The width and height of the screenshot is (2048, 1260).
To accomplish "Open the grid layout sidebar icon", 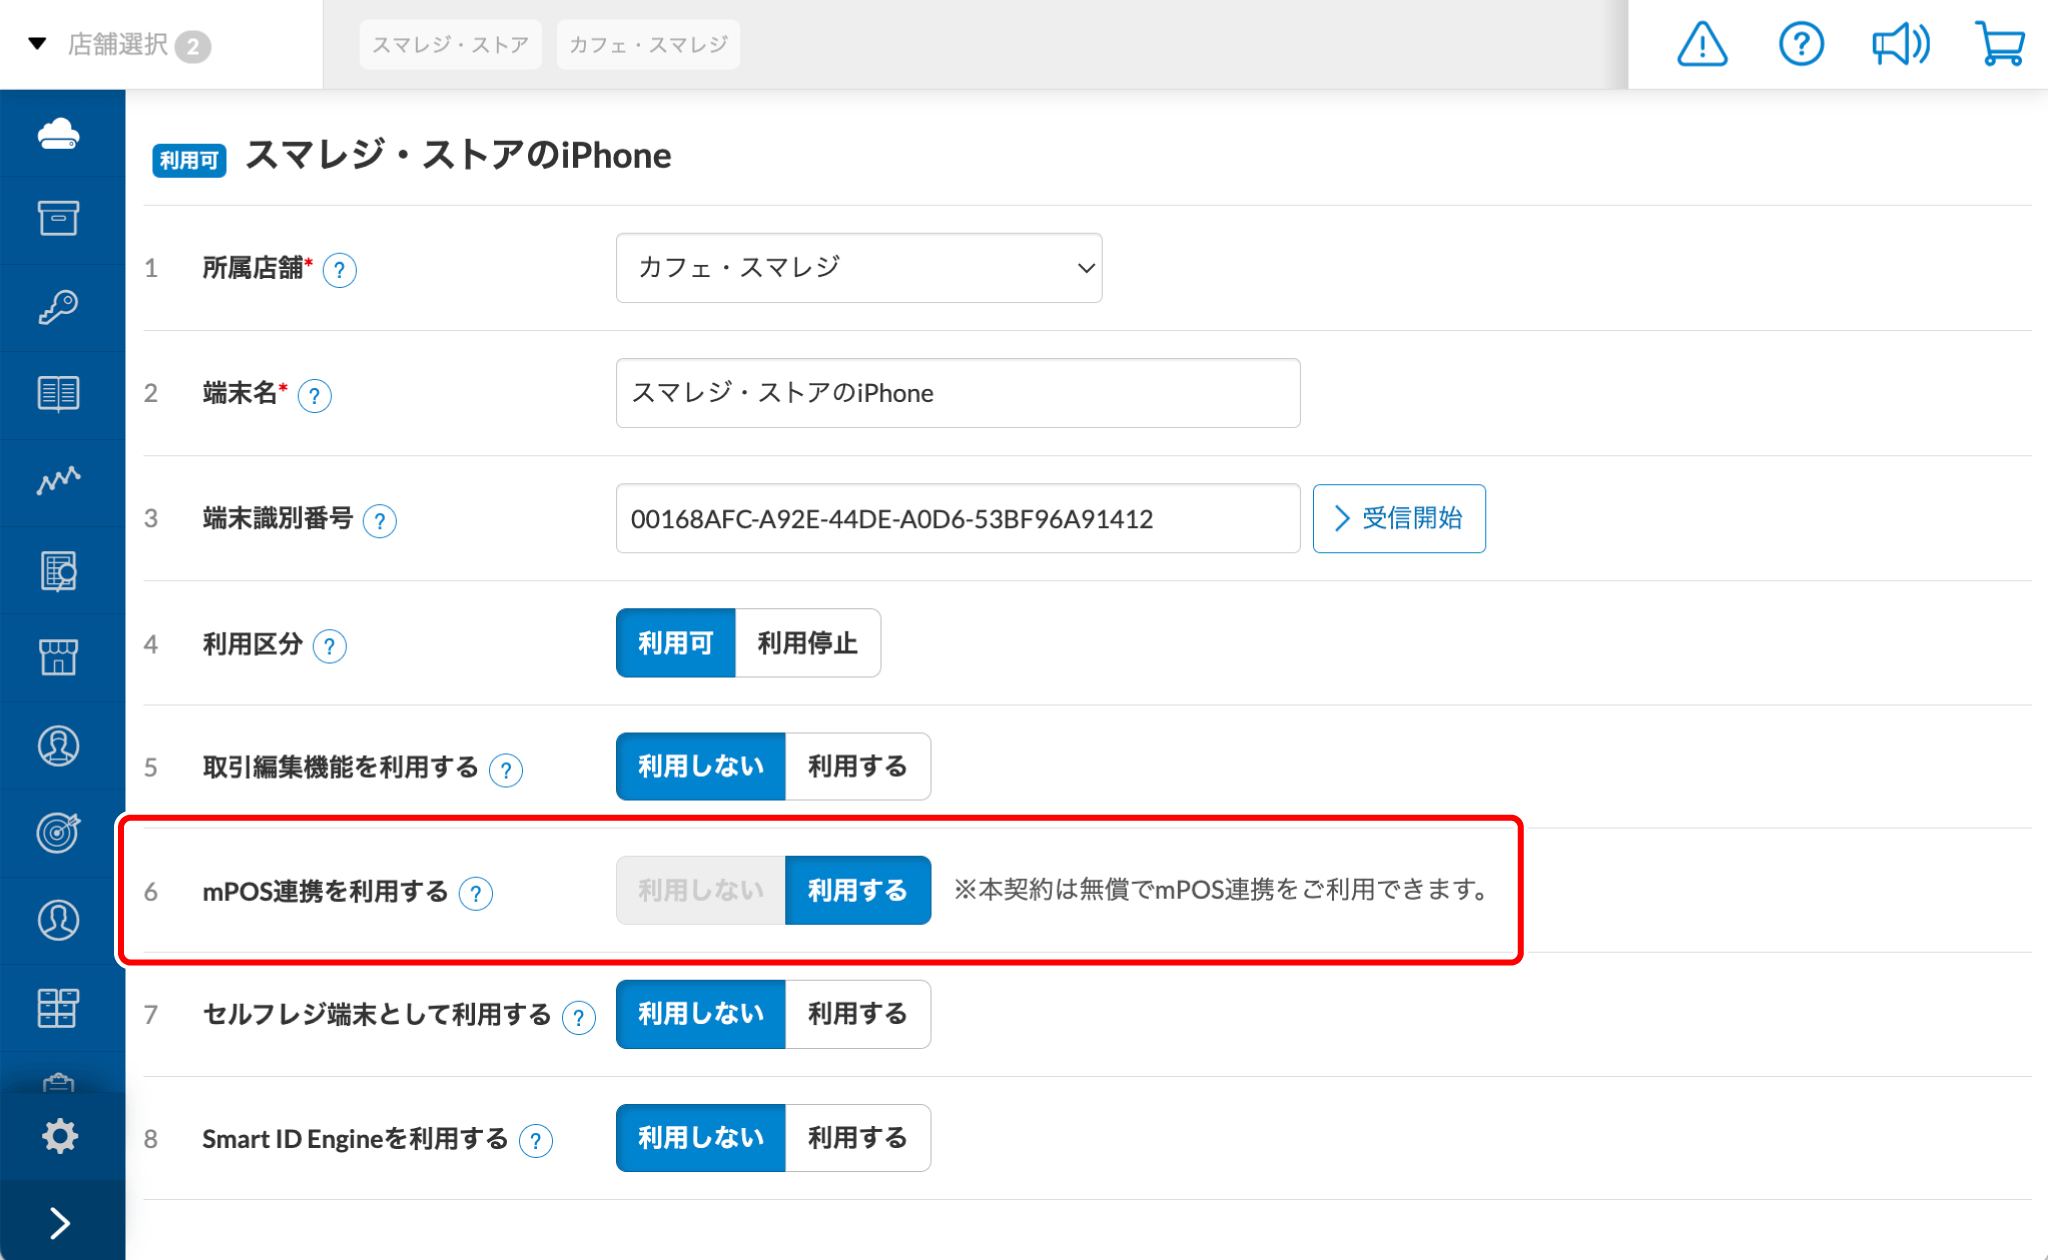I will [x=59, y=1007].
